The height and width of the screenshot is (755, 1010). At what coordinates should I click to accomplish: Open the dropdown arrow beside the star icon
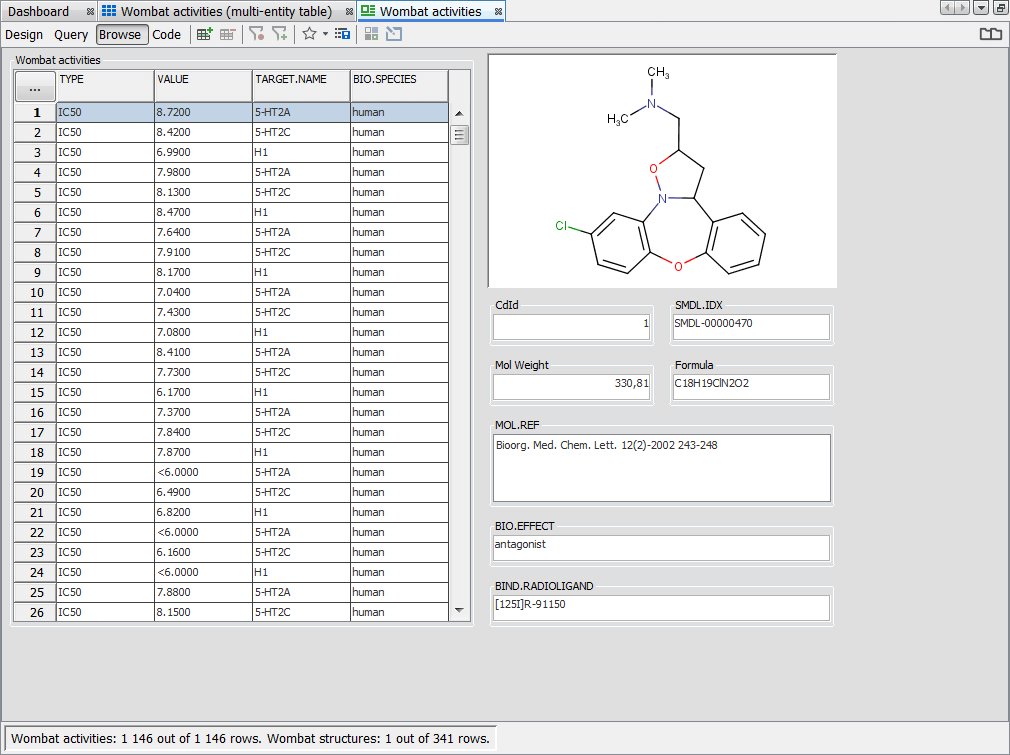tap(325, 34)
